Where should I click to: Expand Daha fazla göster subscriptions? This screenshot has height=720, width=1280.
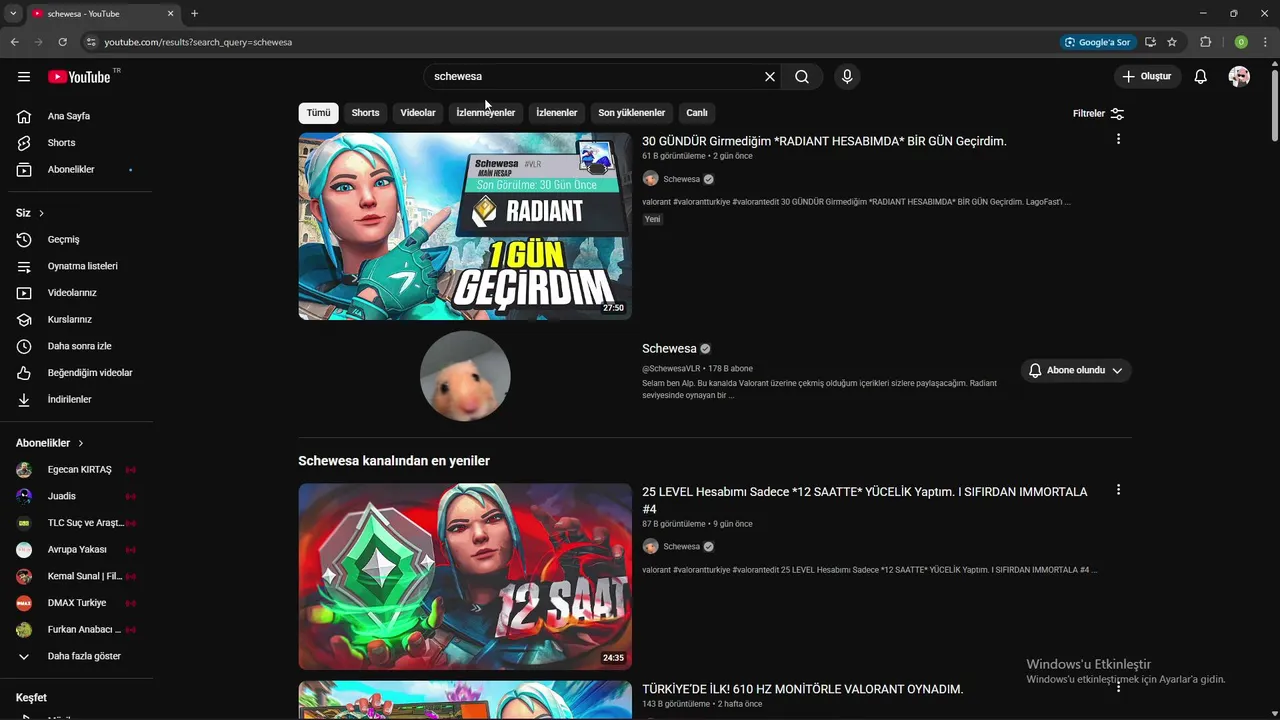77,656
